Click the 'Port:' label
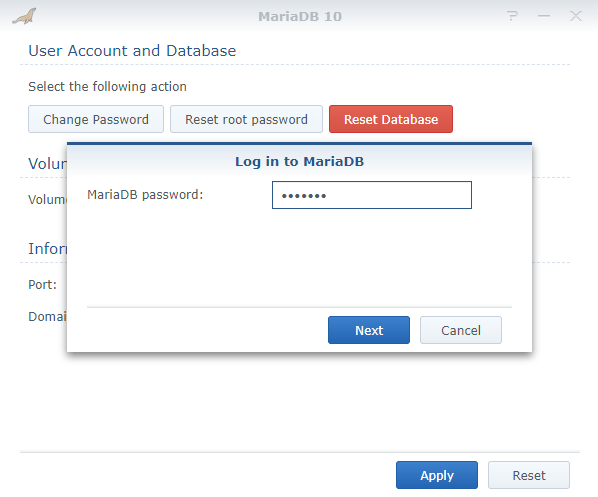This screenshot has height=497, width=598. pyautogui.click(x=42, y=285)
